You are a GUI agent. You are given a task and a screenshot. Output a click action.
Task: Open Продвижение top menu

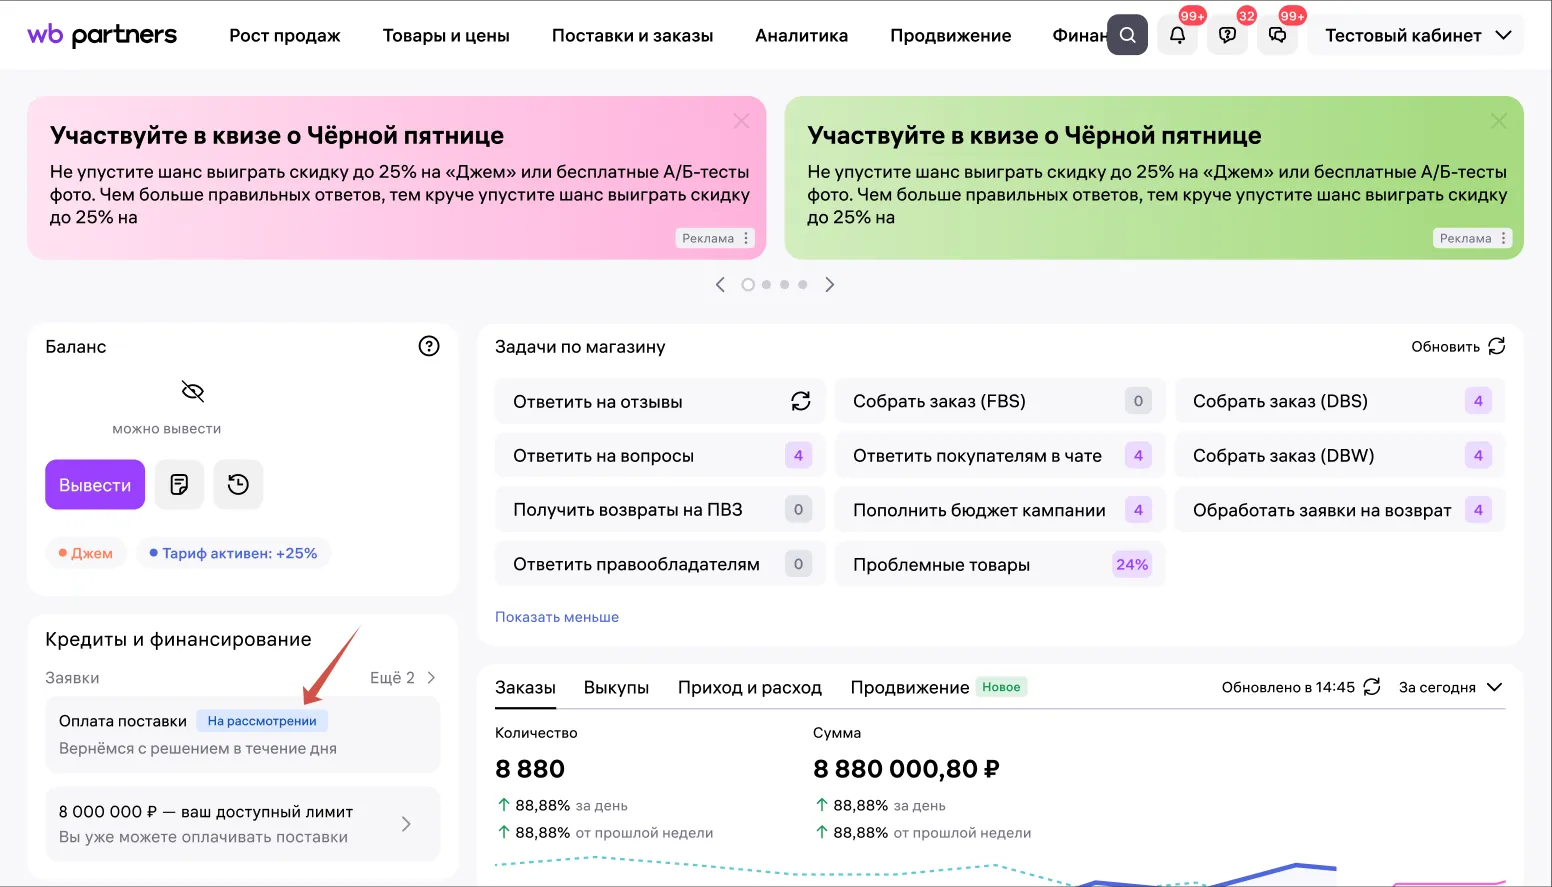(x=950, y=35)
